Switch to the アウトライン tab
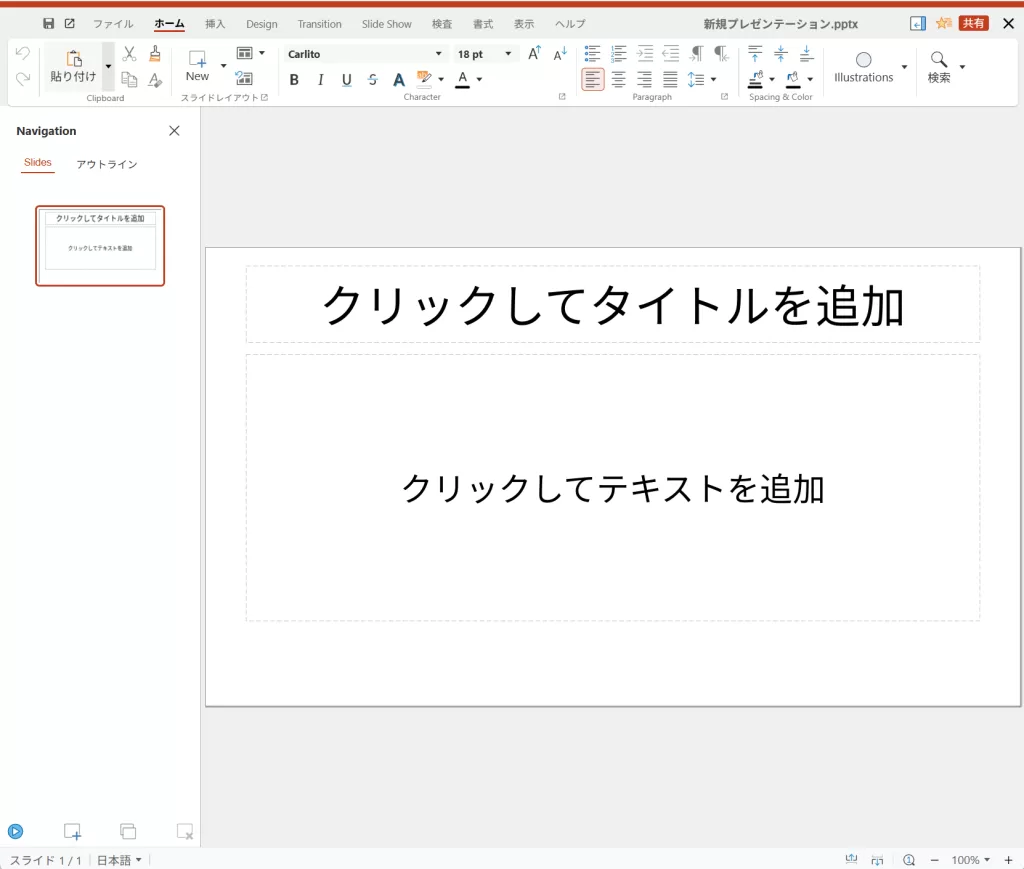The height and width of the screenshot is (869, 1024). click(106, 164)
